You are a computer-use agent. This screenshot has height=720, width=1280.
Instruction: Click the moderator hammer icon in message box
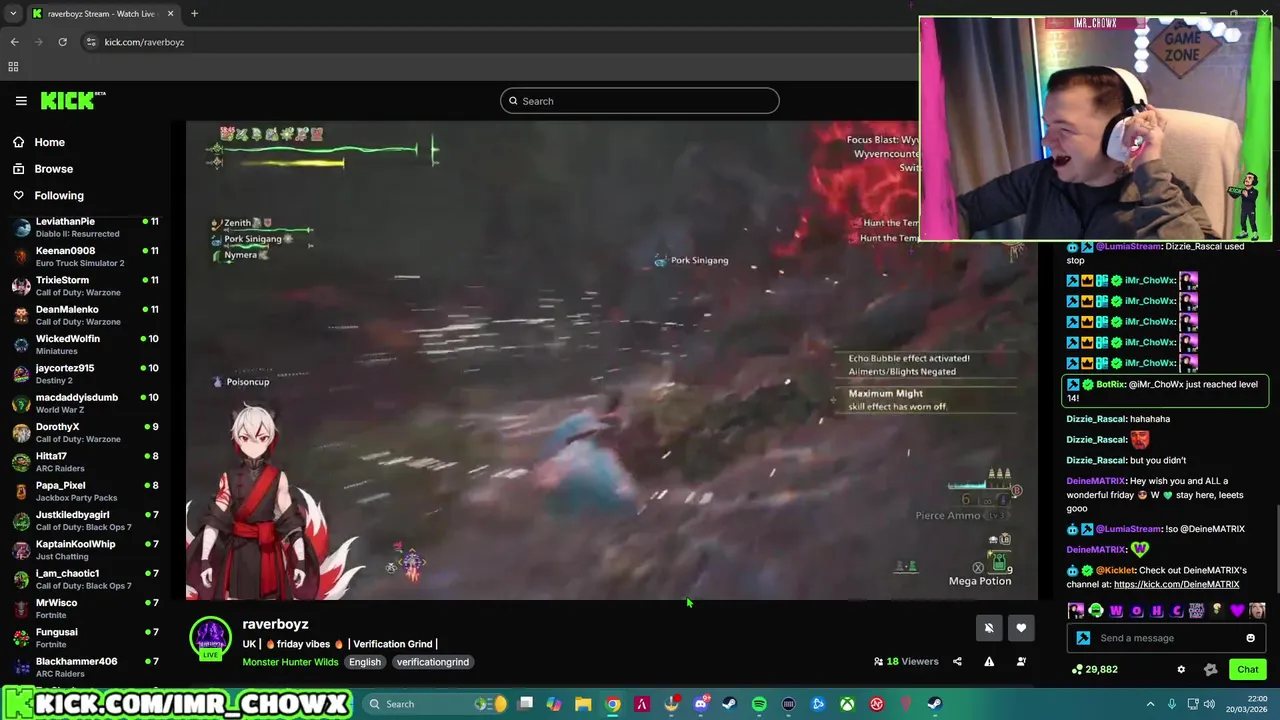pos(1083,638)
